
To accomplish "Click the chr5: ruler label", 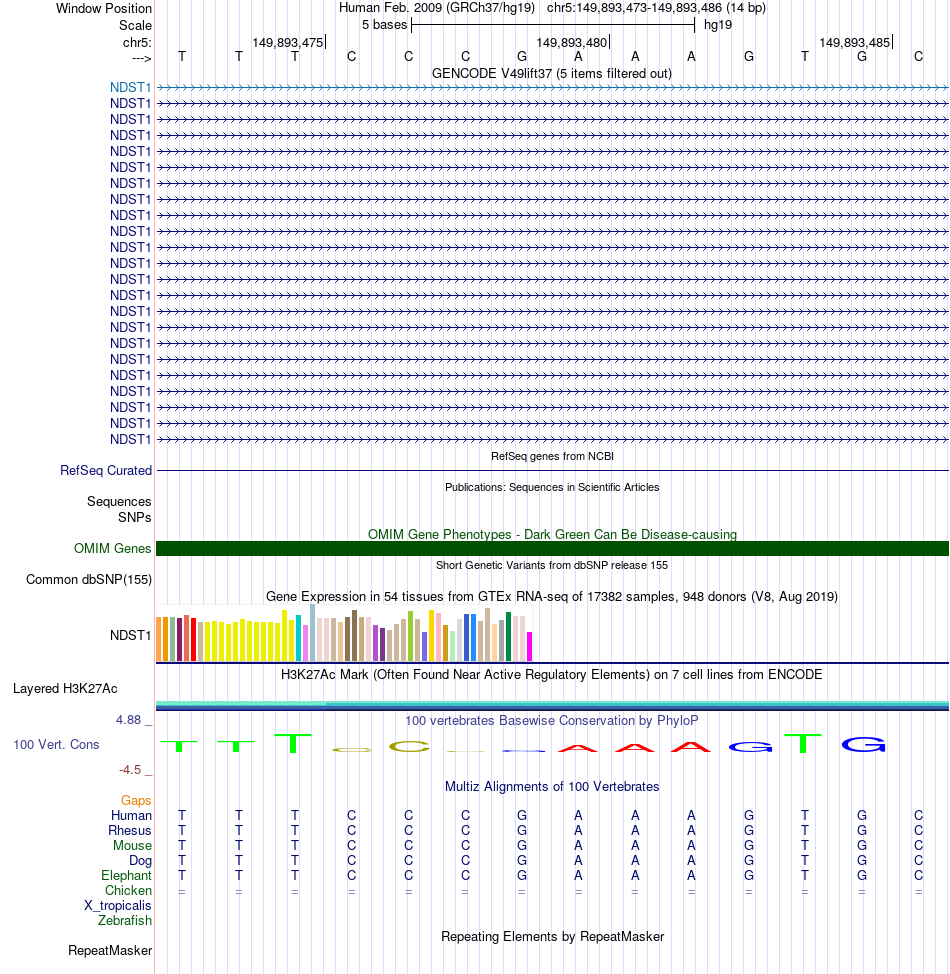I will tap(137, 42).
